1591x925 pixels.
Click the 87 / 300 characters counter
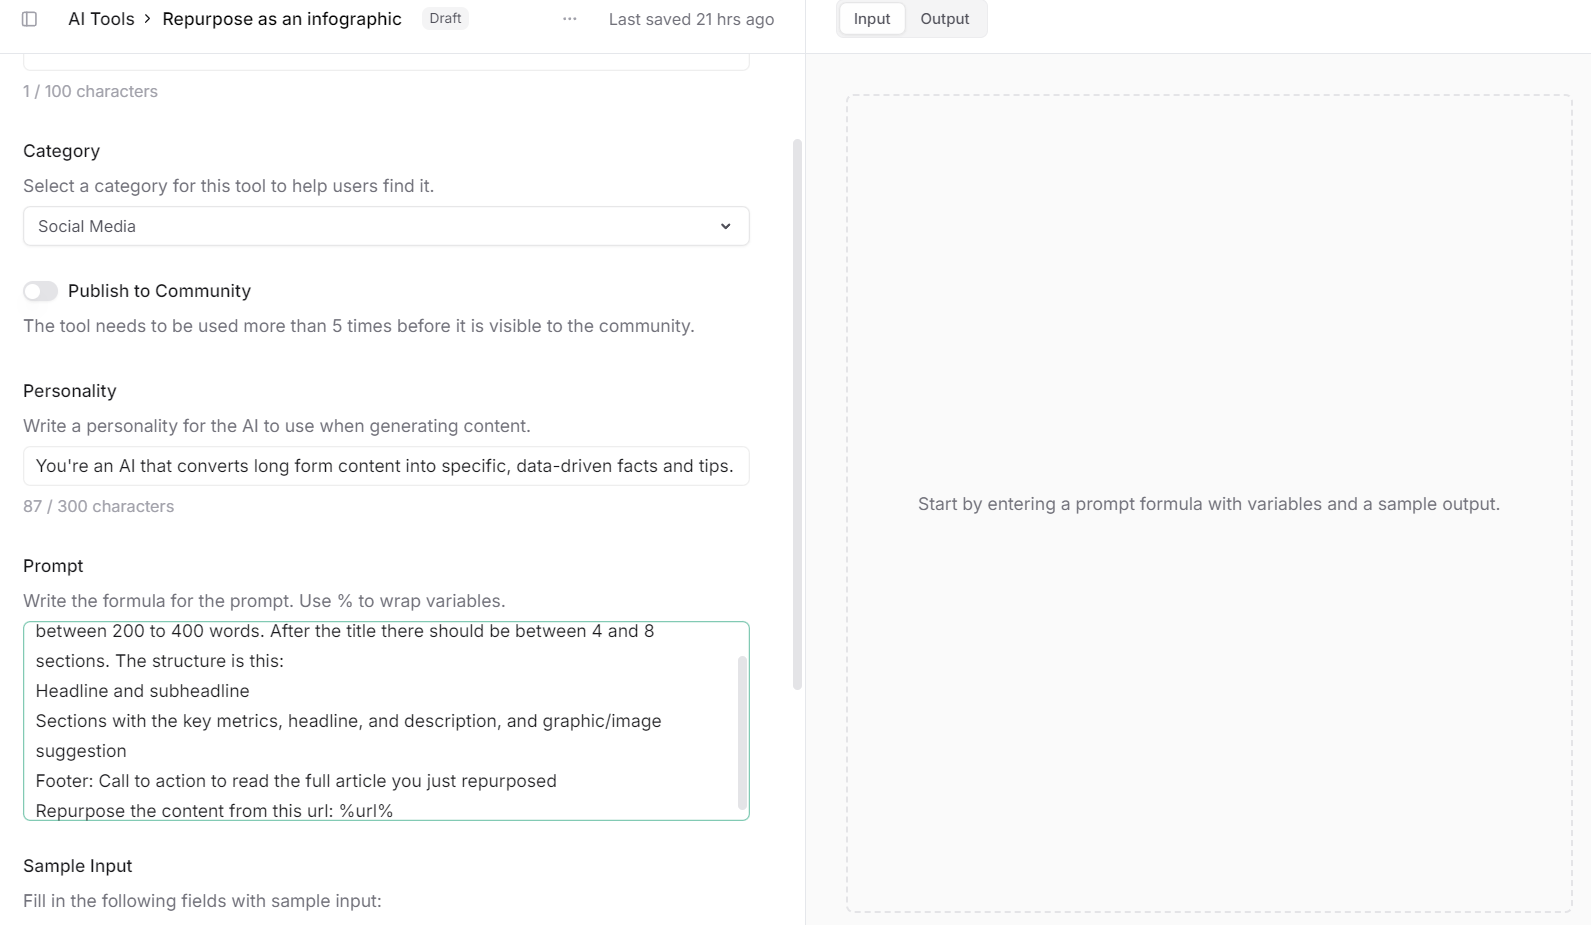[98, 507]
